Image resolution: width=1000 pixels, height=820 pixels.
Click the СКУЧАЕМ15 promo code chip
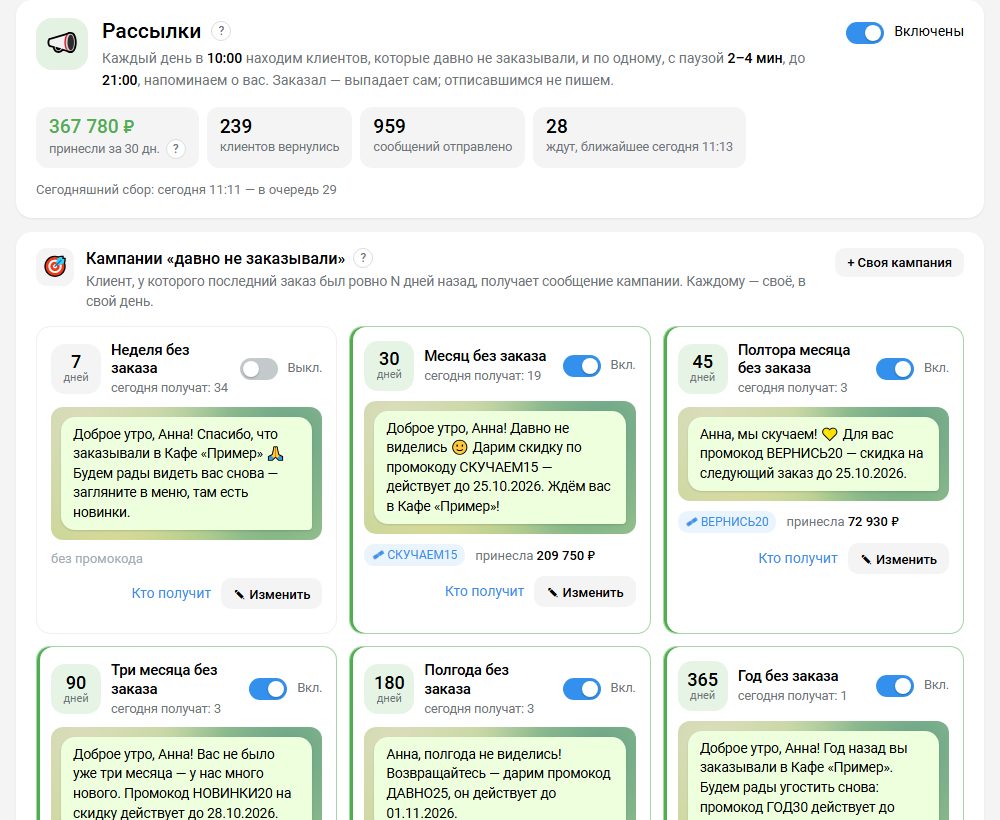click(415, 555)
